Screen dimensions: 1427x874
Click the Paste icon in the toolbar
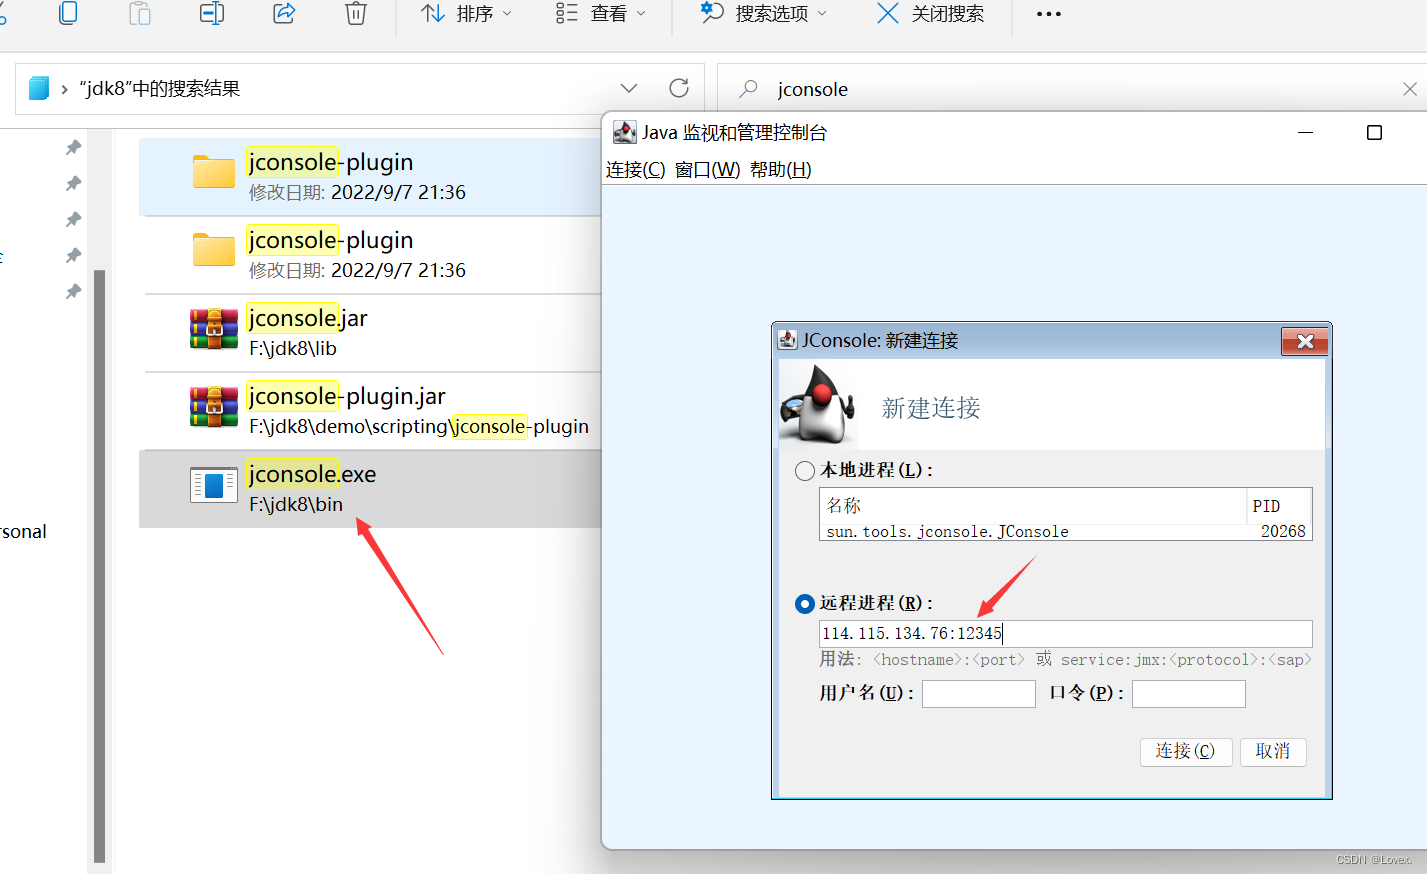point(138,14)
